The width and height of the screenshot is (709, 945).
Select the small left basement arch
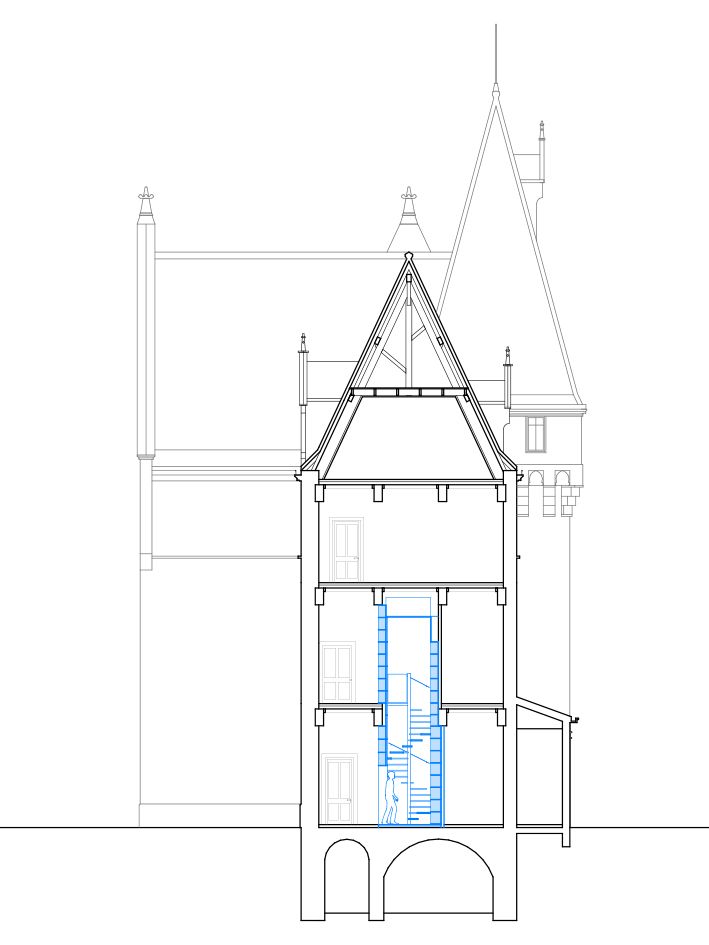pos(347,880)
